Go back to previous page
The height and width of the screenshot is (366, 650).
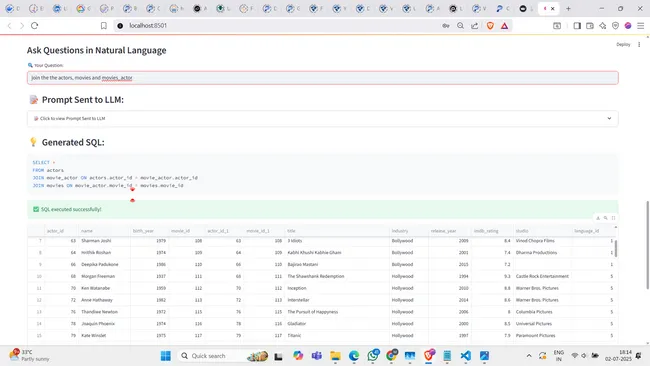[x=10, y=26]
